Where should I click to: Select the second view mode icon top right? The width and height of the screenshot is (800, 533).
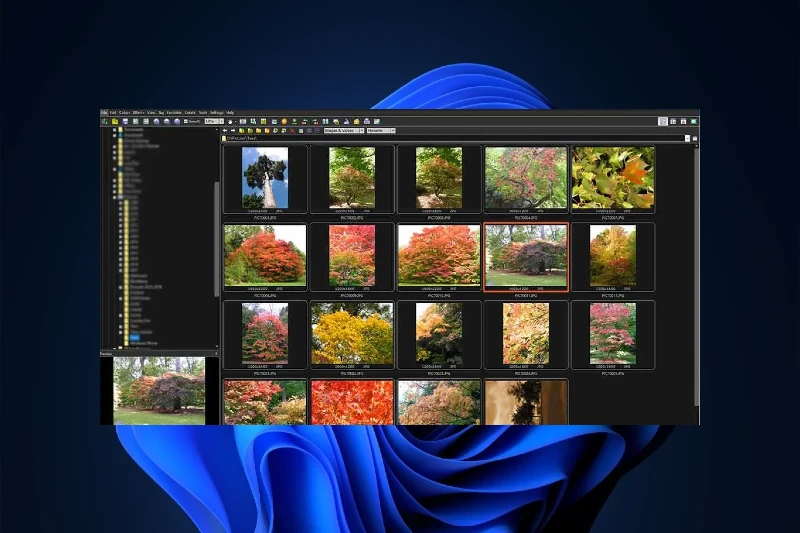click(673, 121)
